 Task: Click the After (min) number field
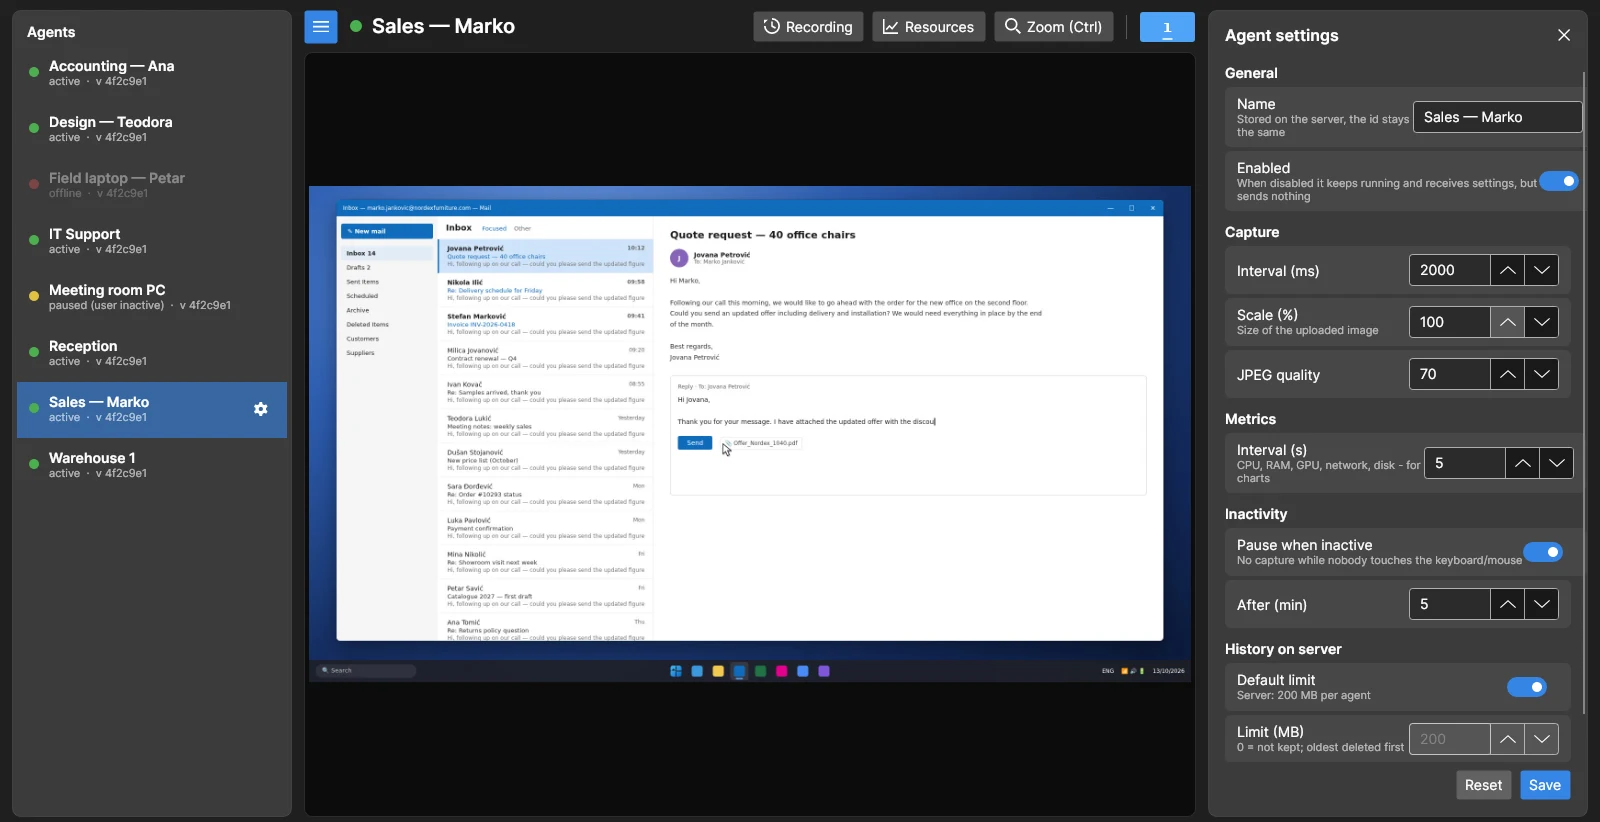point(1450,604)
